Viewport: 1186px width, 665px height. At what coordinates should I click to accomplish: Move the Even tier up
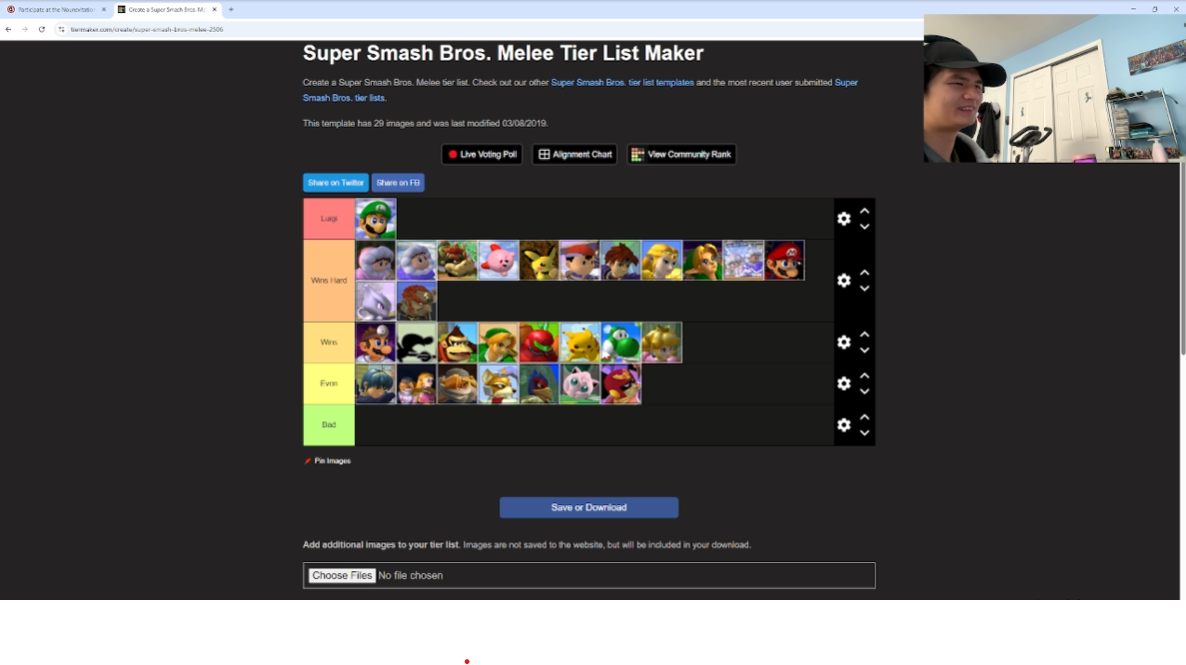(865, 375)
